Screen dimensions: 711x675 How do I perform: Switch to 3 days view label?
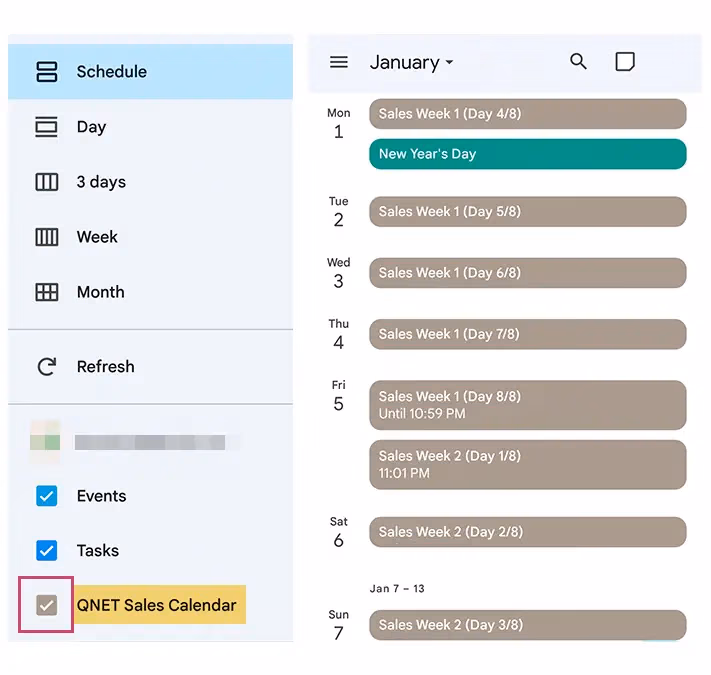click(101, 182)
